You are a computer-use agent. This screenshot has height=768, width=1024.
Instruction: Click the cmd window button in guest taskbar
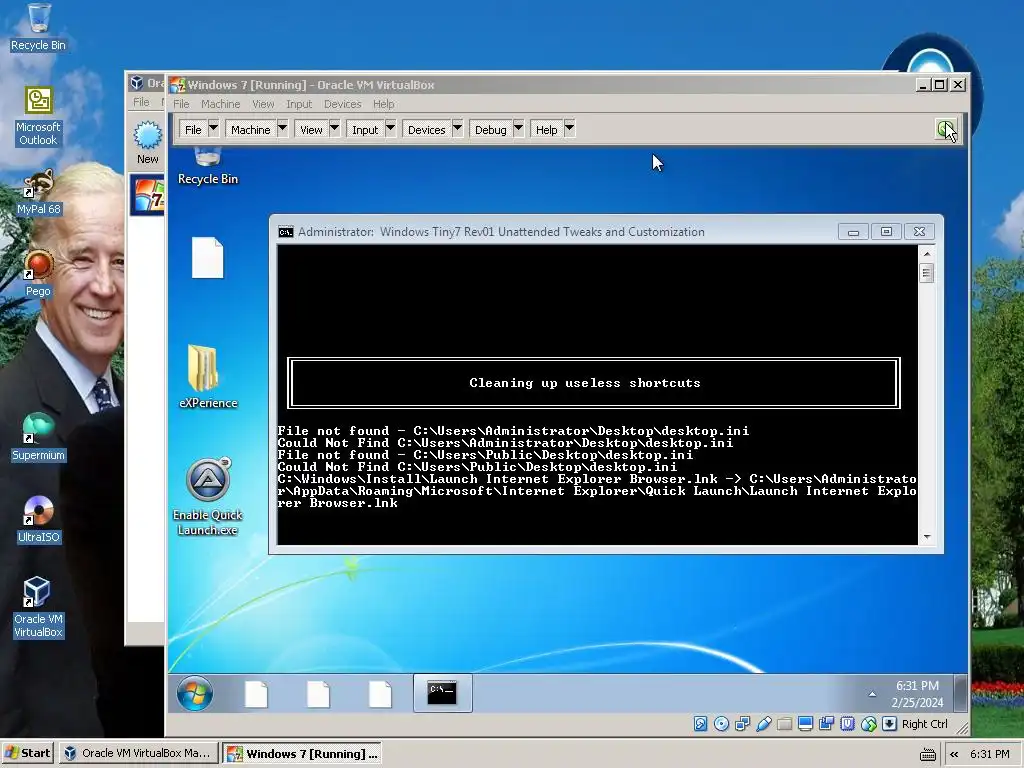[x=442, y=693]
